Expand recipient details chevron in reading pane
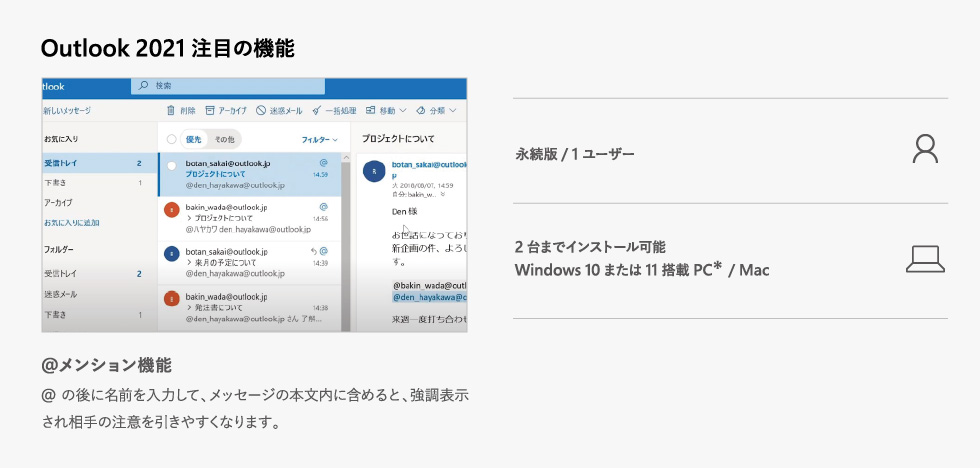This screenshot has width=980, height=468. point(443,194)
